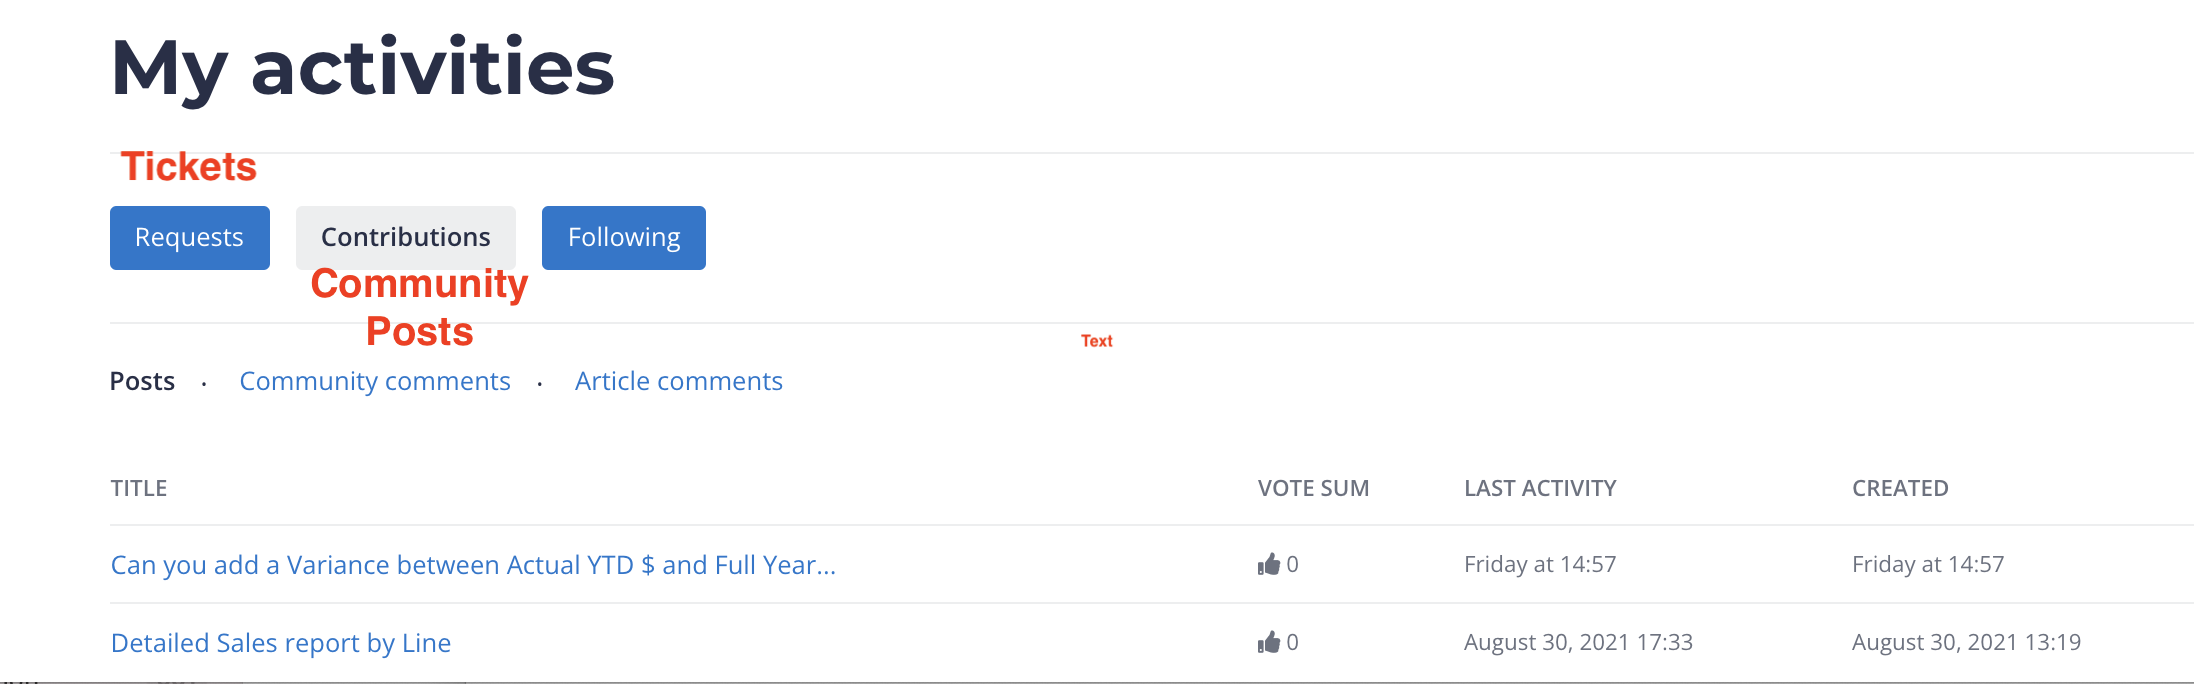Image resolution: width=2194 pixels, height=684 pixels.
Task: Click August 30, 2021 13:19 created date
Action: pyautogui.click(x=1966, y=642)
